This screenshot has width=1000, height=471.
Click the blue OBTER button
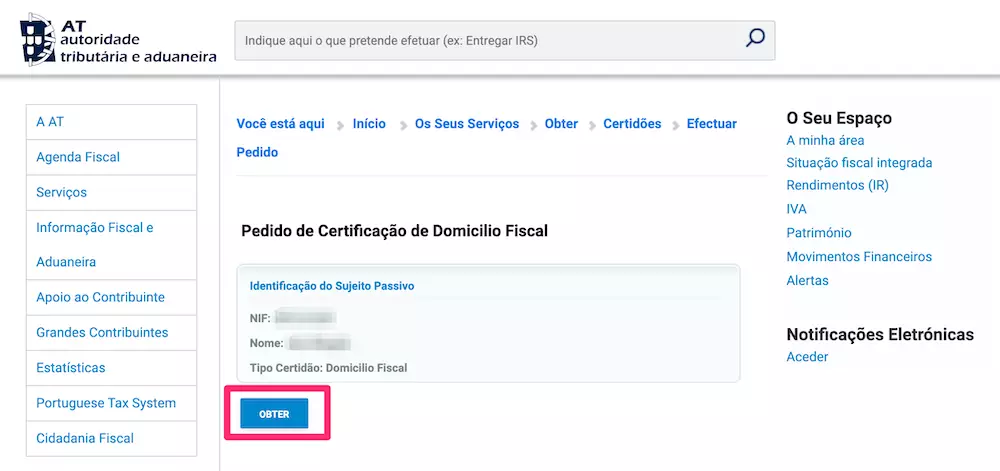(274, 414)
